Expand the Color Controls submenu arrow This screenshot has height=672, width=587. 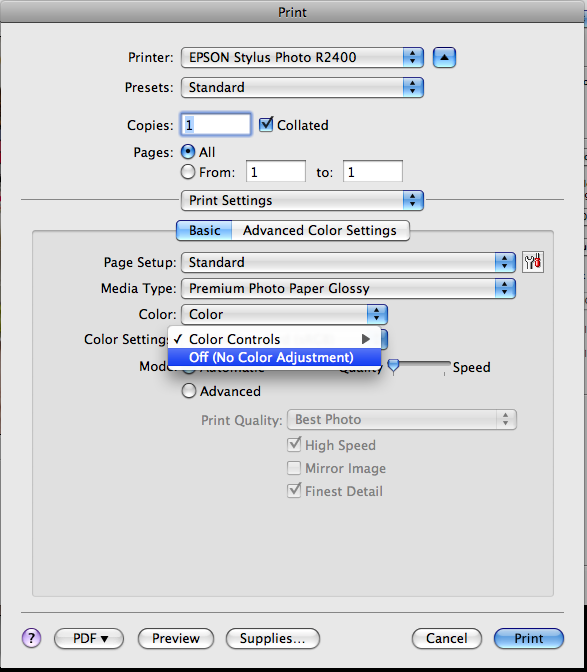pyautogui.click(x=365, y=339)
